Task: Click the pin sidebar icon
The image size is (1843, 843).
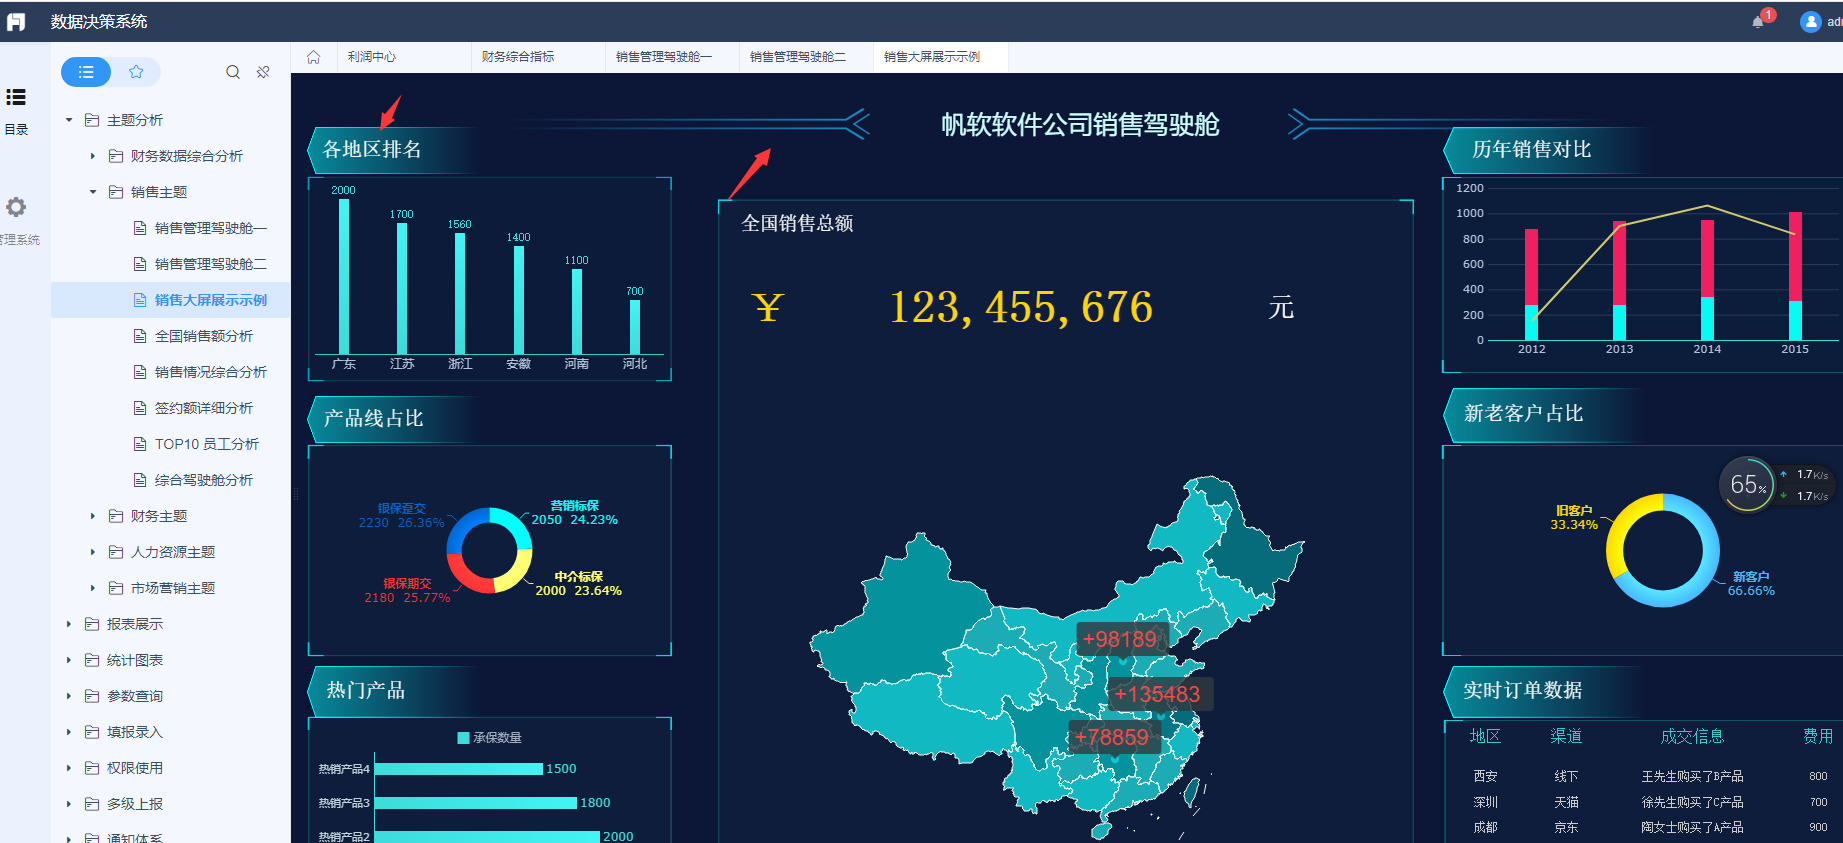Action: point(263,72)
